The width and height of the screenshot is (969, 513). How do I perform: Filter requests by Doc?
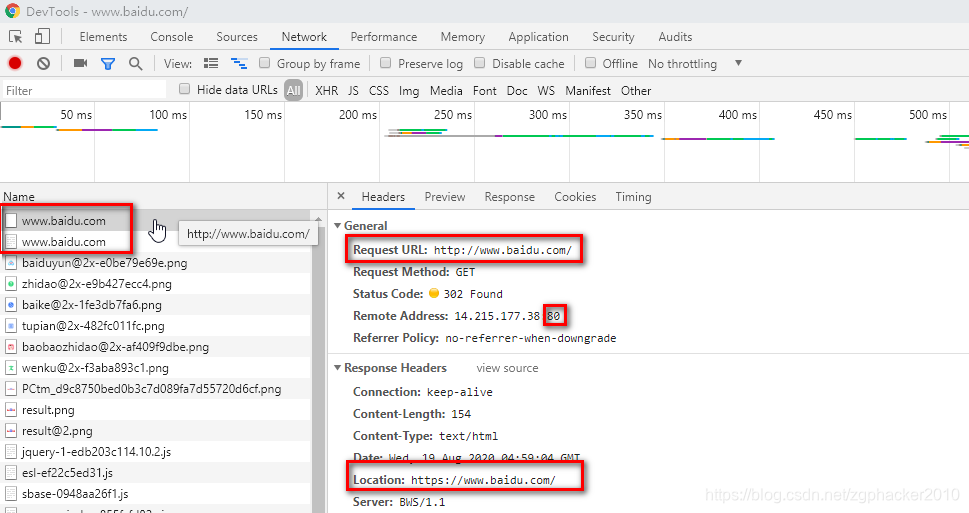pyautogui.click(x=517, y=90)
